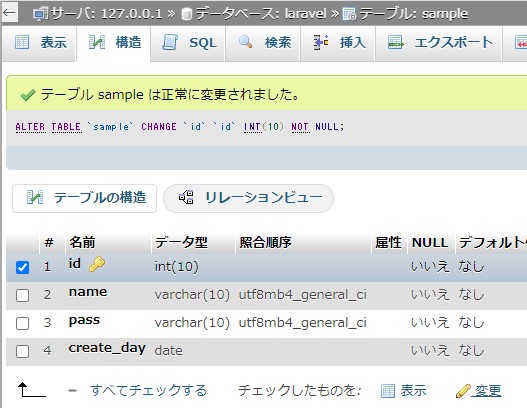Check the create_day column checkbox

point(23,352)
